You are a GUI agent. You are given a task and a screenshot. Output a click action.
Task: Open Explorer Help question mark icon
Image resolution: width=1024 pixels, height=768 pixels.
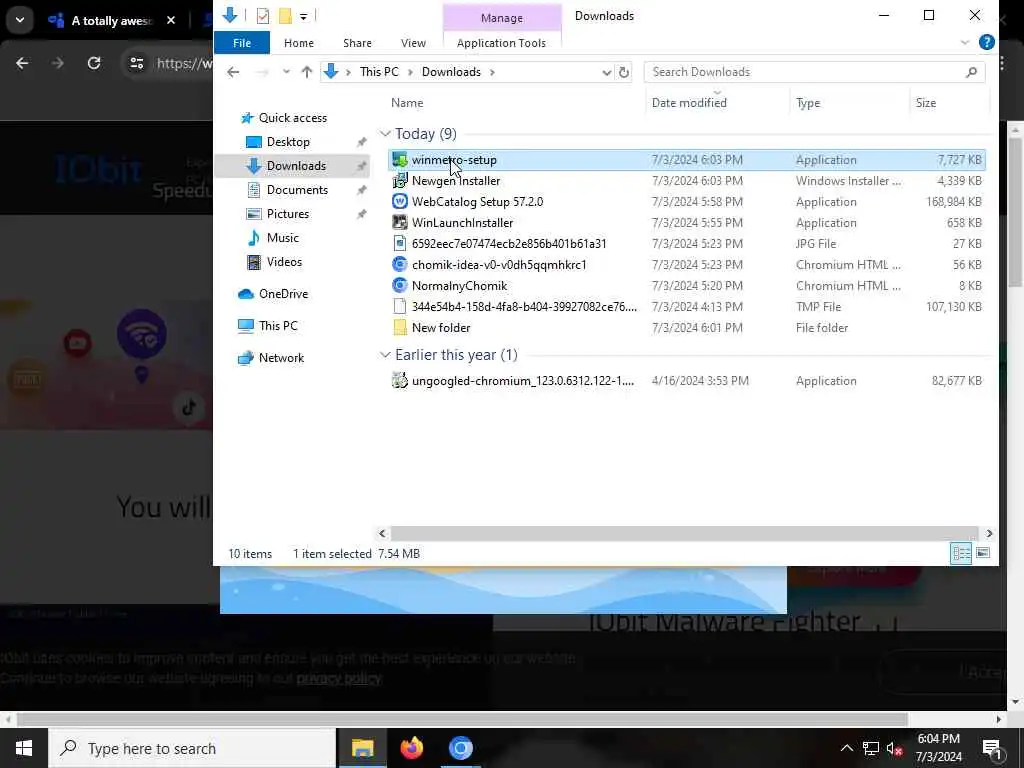[x=987, y=42]
